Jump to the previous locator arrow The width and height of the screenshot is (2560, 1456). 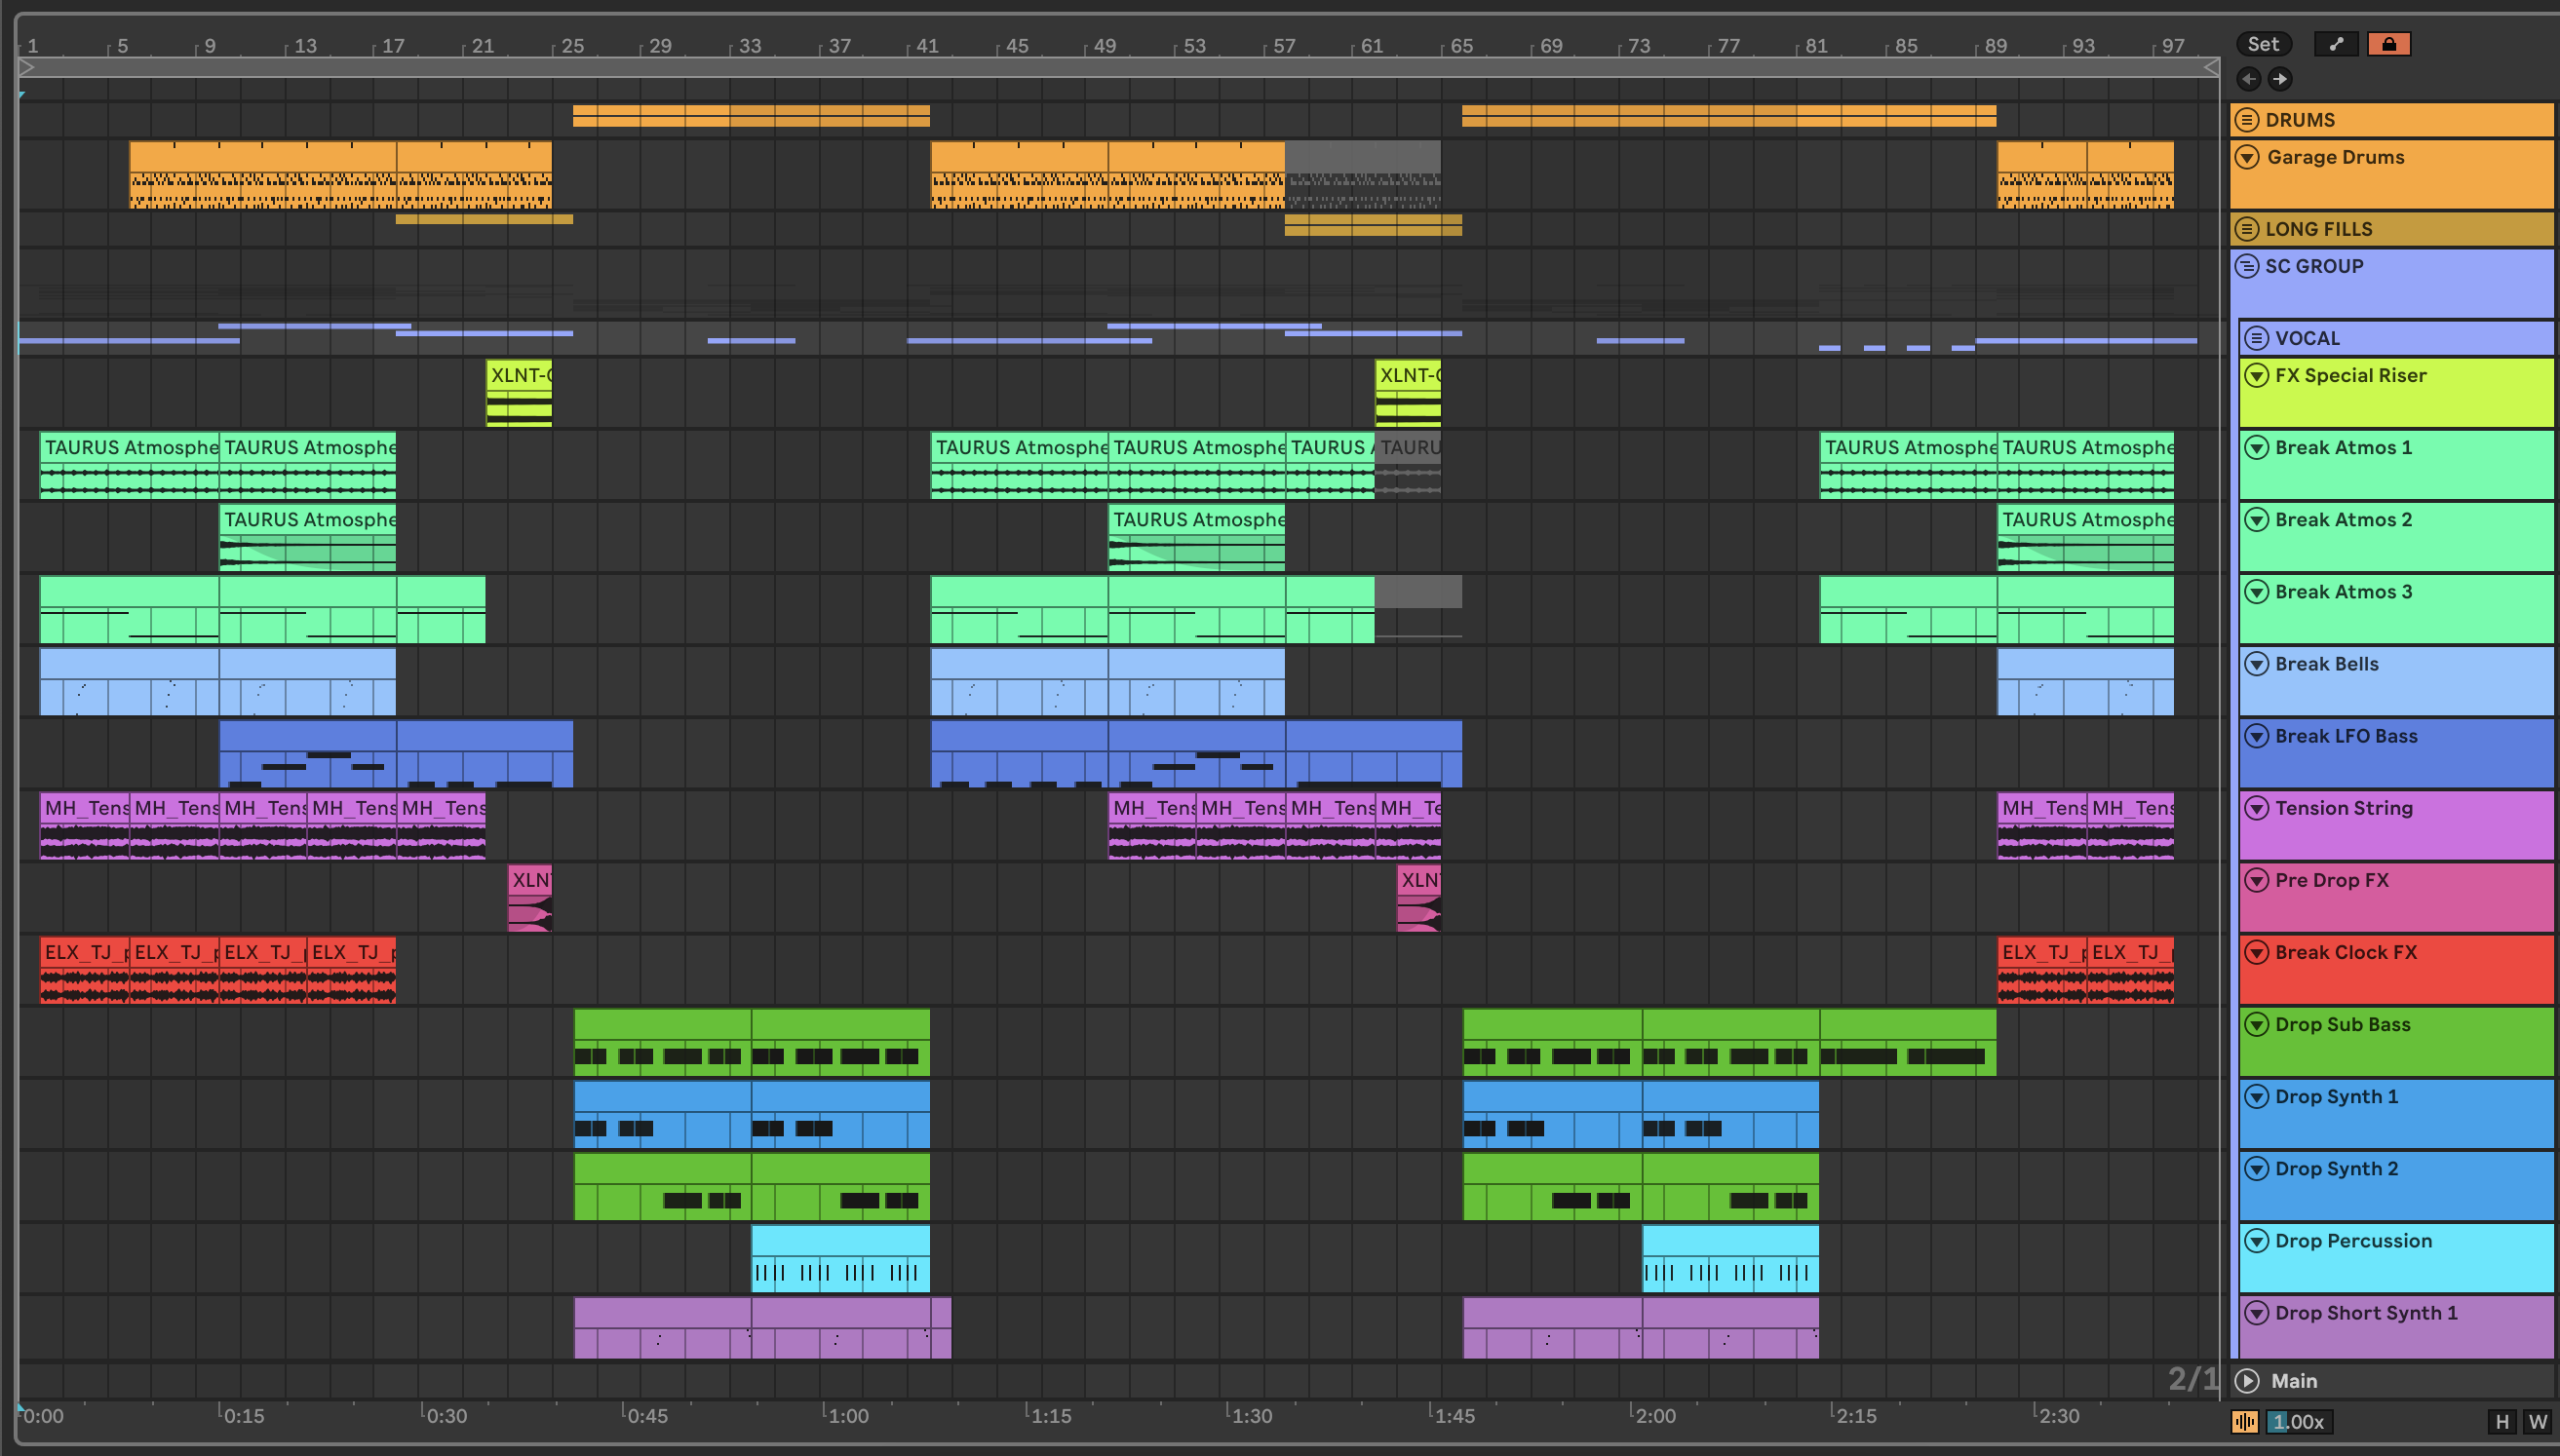pos(2248,78)
